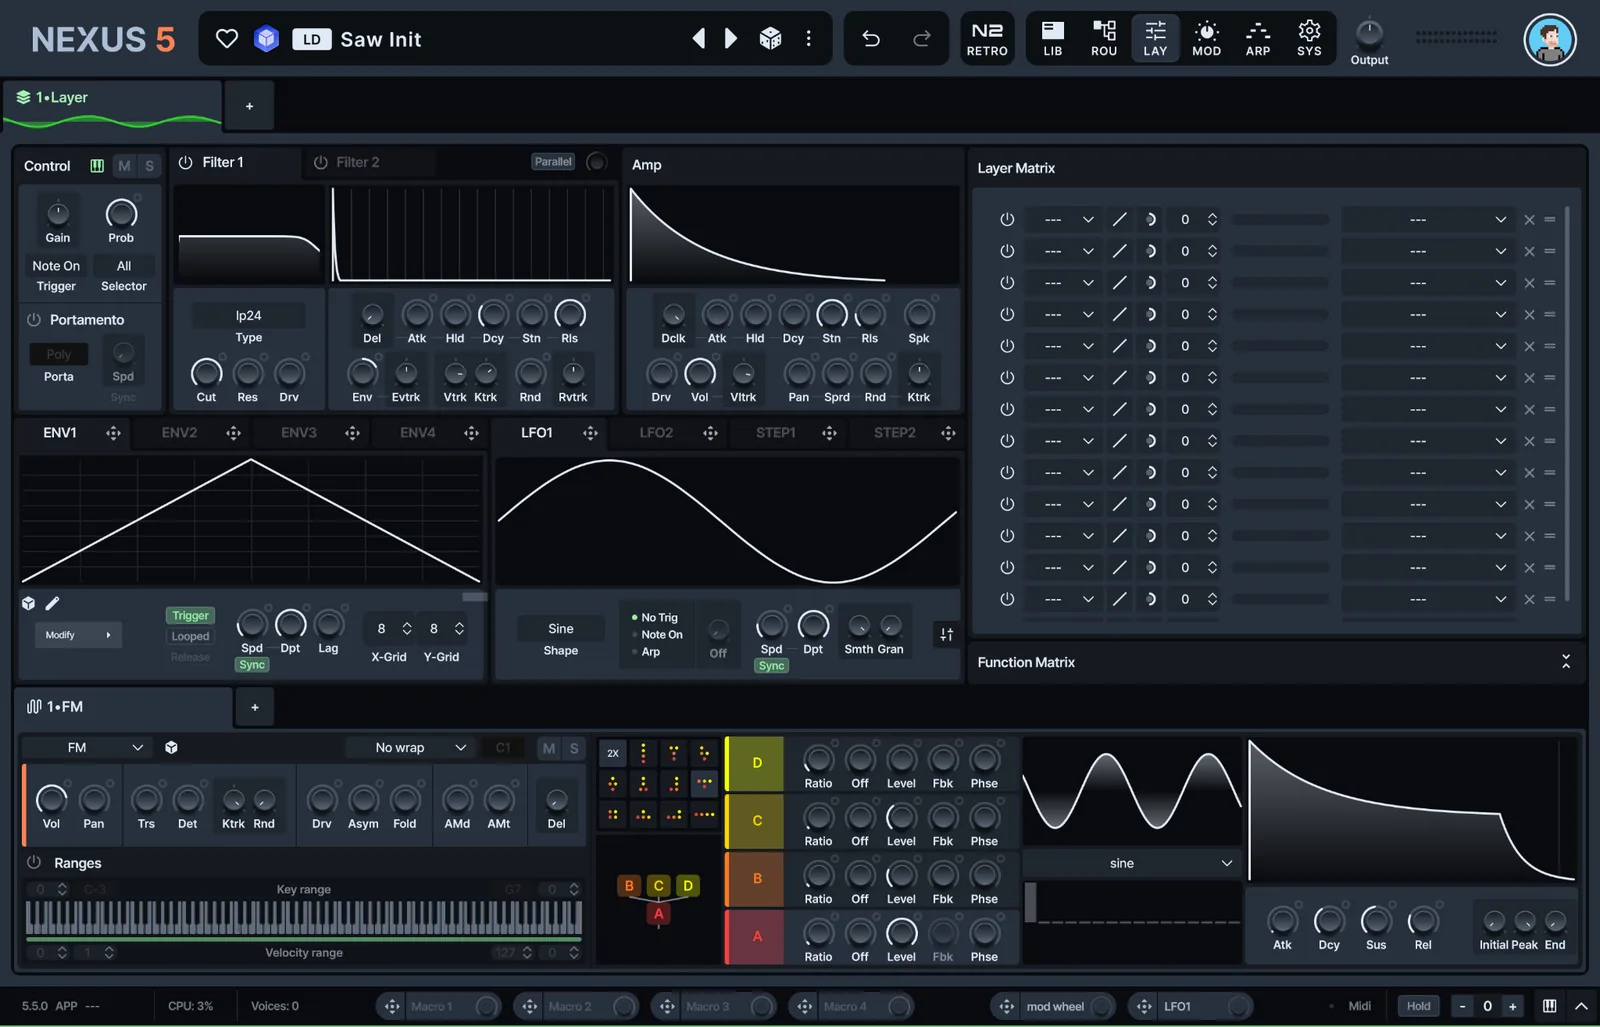Open first Layer Matrix destination dropdown
Image resolution: width=1600 pixels, height=1027 pixels.
click(x=1427, y=219)
